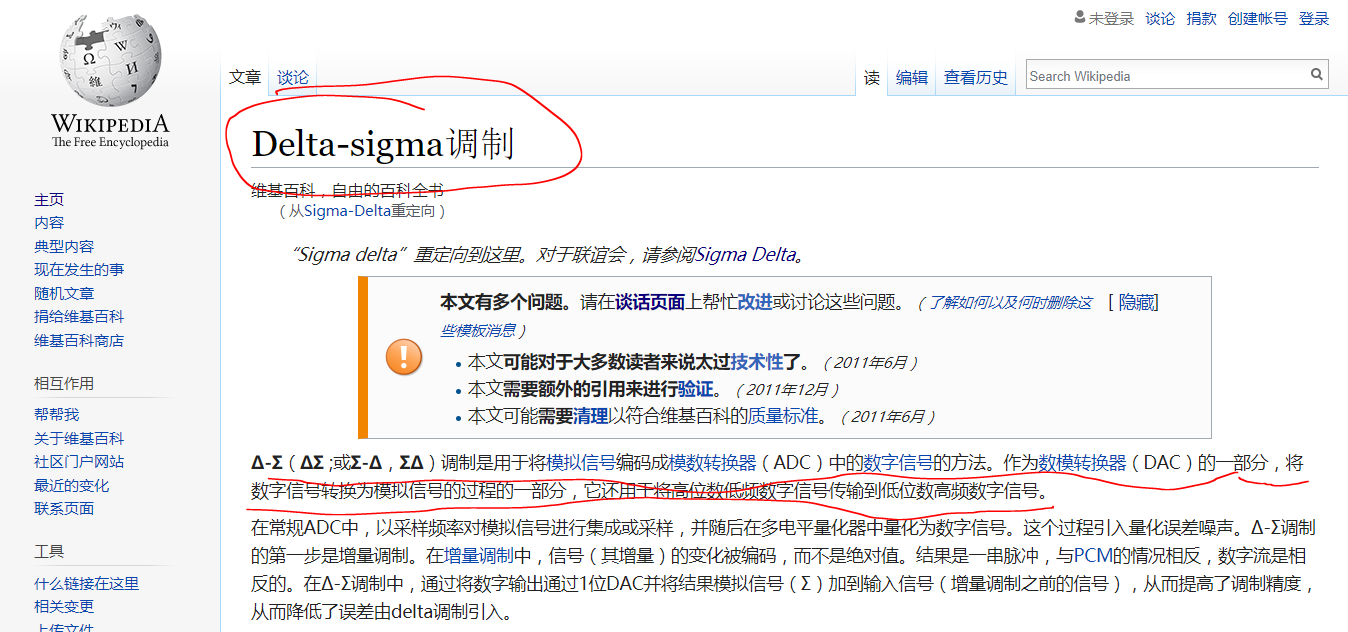
Task: Click the orange warning exclamation icon
Action: (x=404, y=356)
